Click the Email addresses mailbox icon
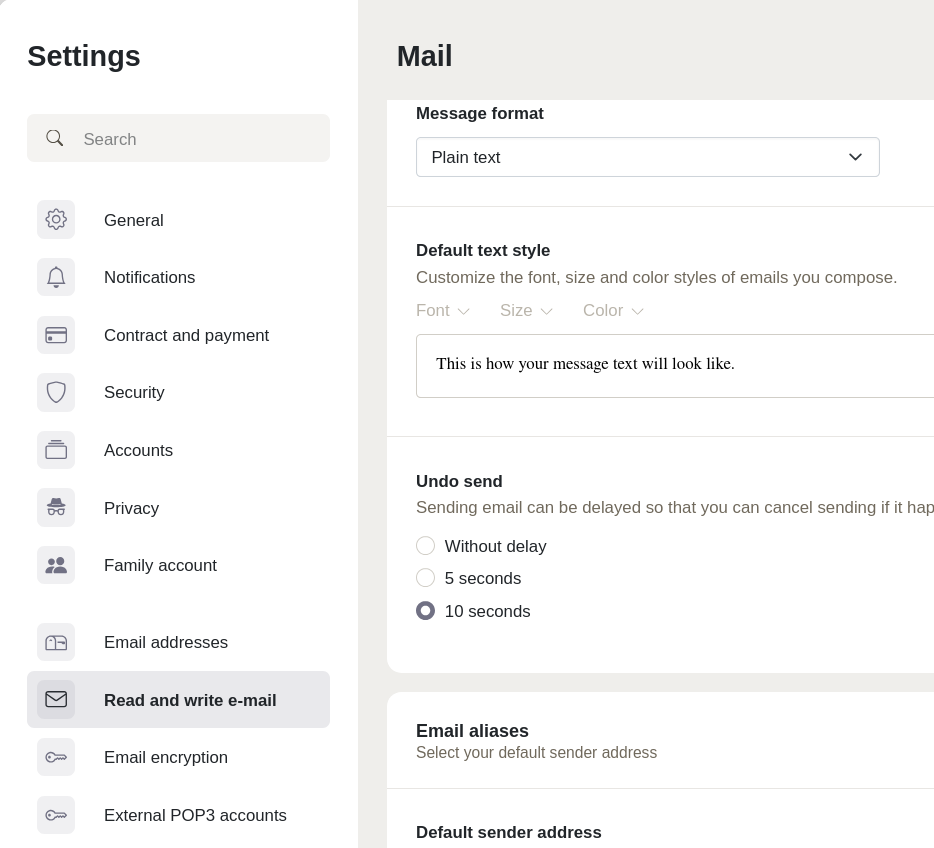 56,642
